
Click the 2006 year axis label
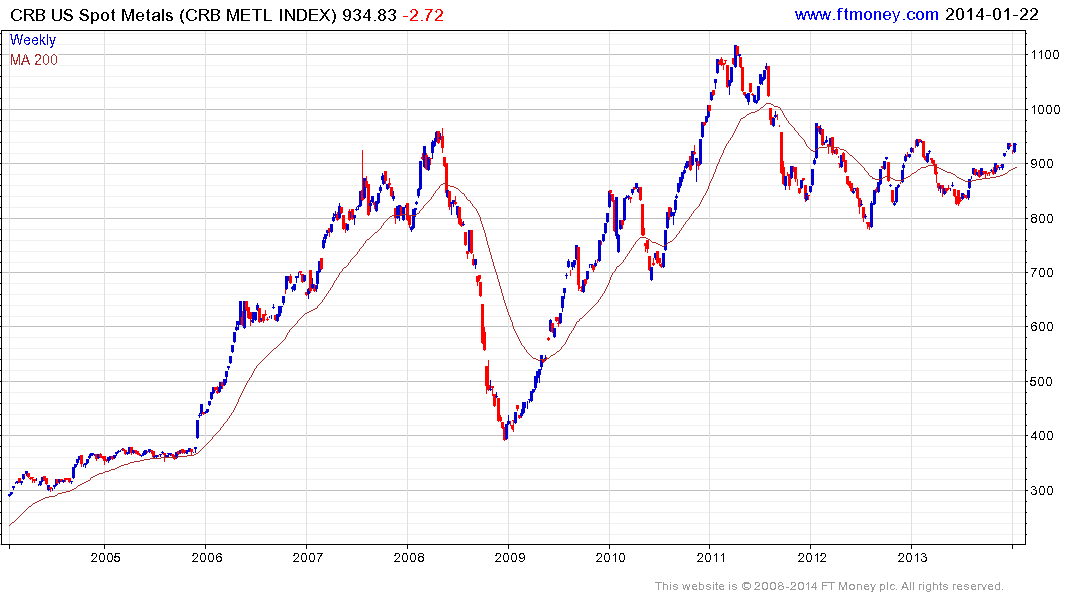(206, 557)
